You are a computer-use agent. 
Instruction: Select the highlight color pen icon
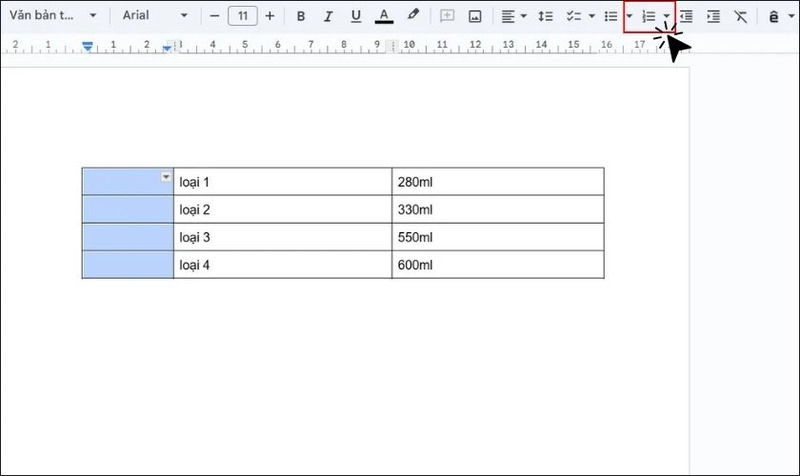pyautogui.click(x=414, y=17)
